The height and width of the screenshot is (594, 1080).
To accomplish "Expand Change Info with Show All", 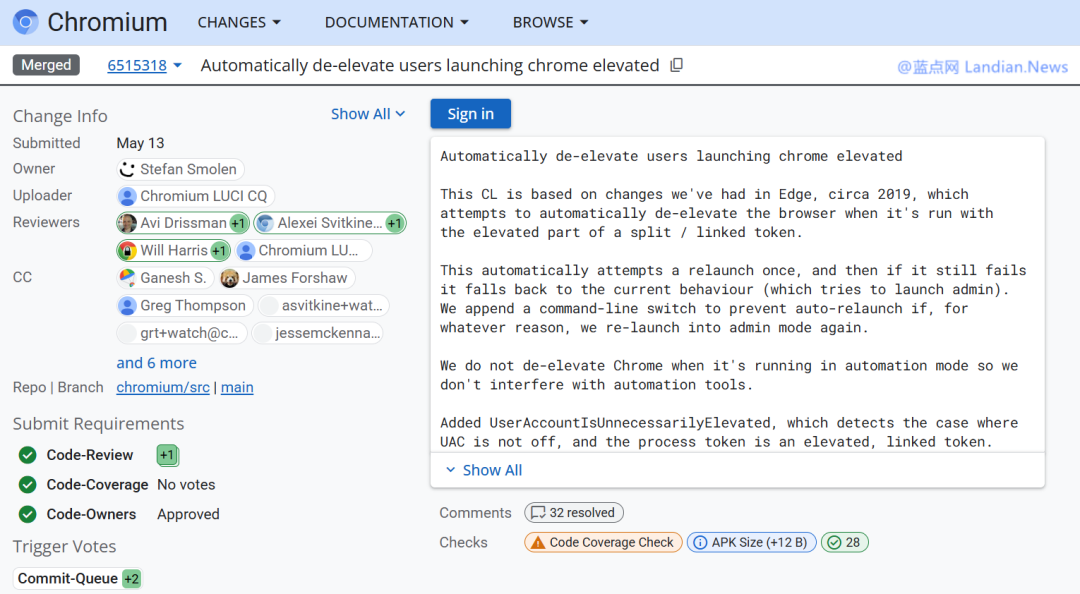I will tap(368, 114).
